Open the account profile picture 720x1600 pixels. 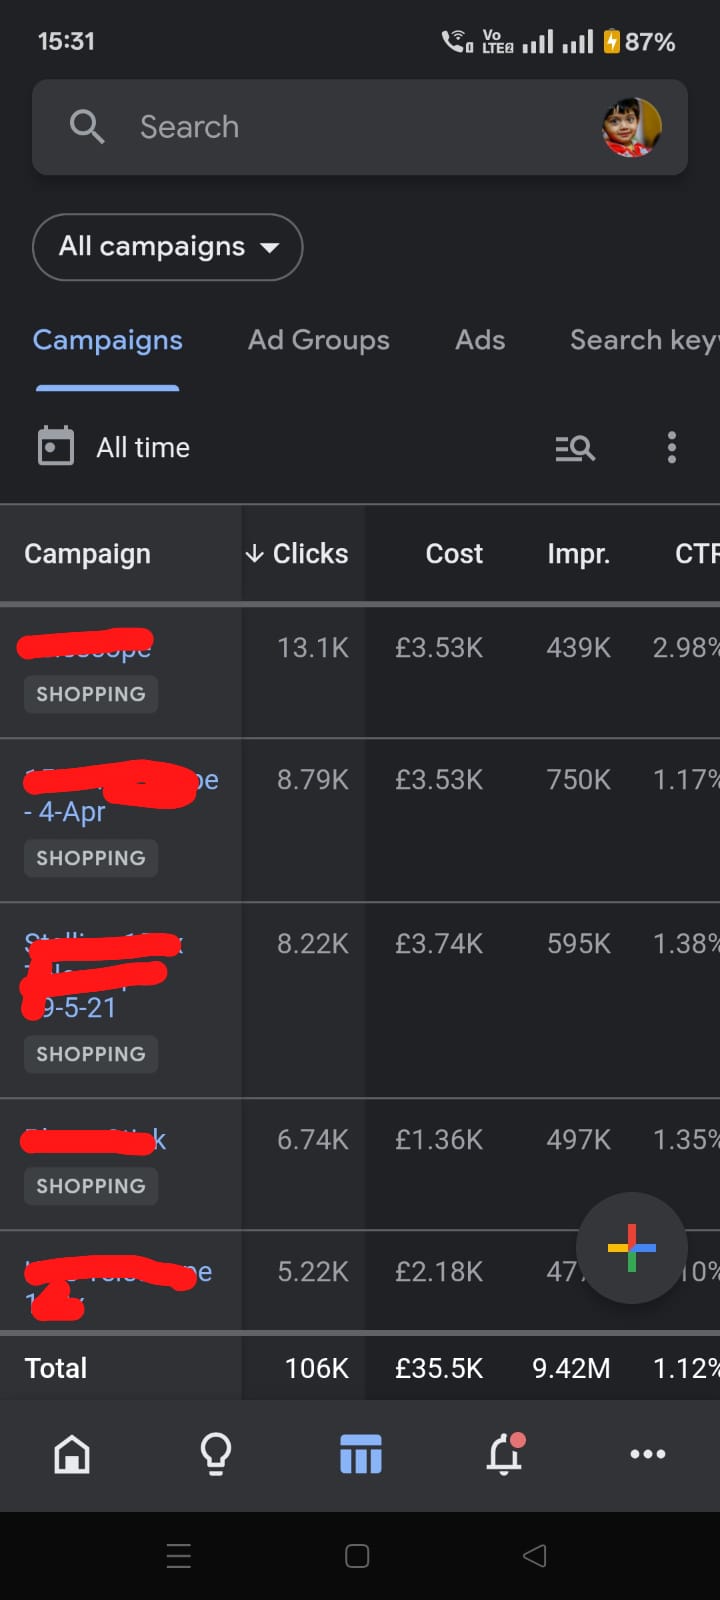click(631, 127)
